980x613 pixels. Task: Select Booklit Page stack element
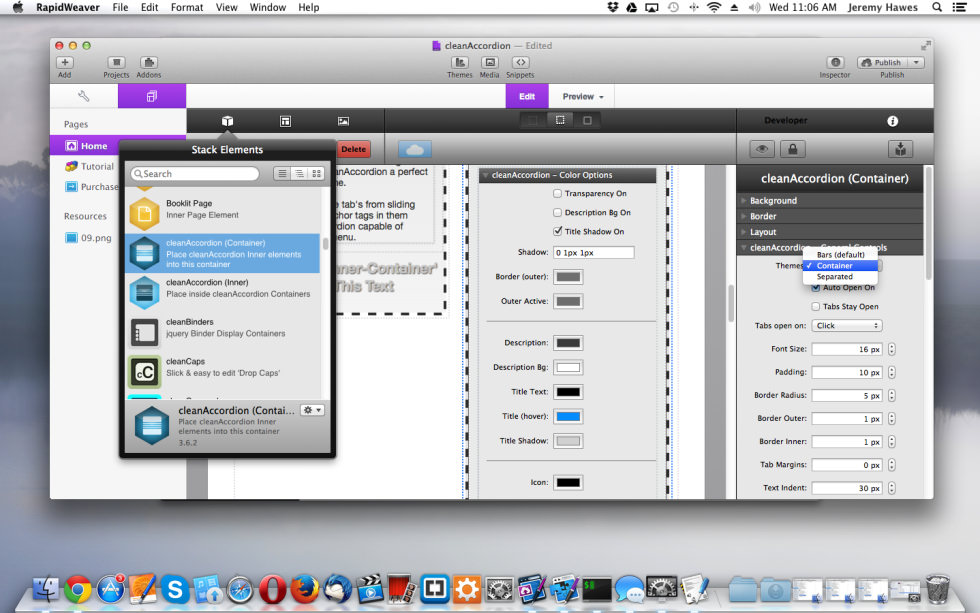click(x=223, y=213)
